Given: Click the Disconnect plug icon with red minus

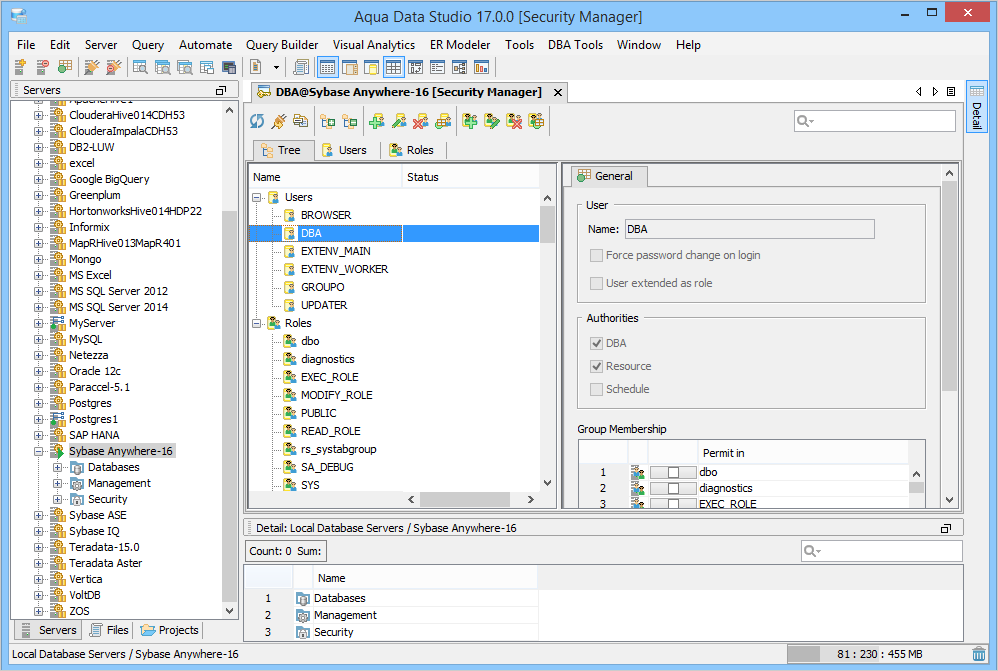Looking at the screenshot, I should pyautogui.click(x=113, y=67).
